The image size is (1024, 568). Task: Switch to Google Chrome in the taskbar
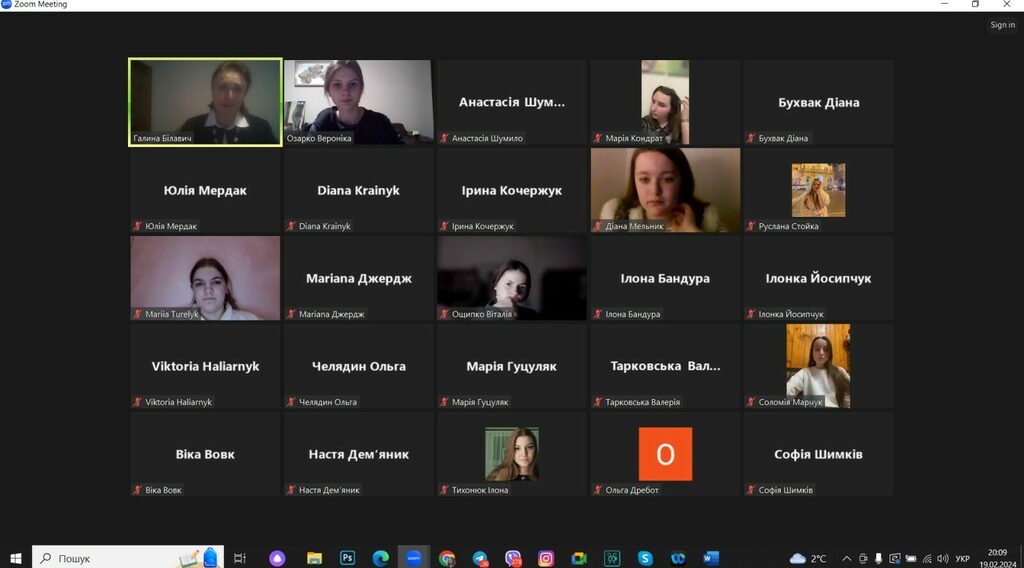point(447,558)
